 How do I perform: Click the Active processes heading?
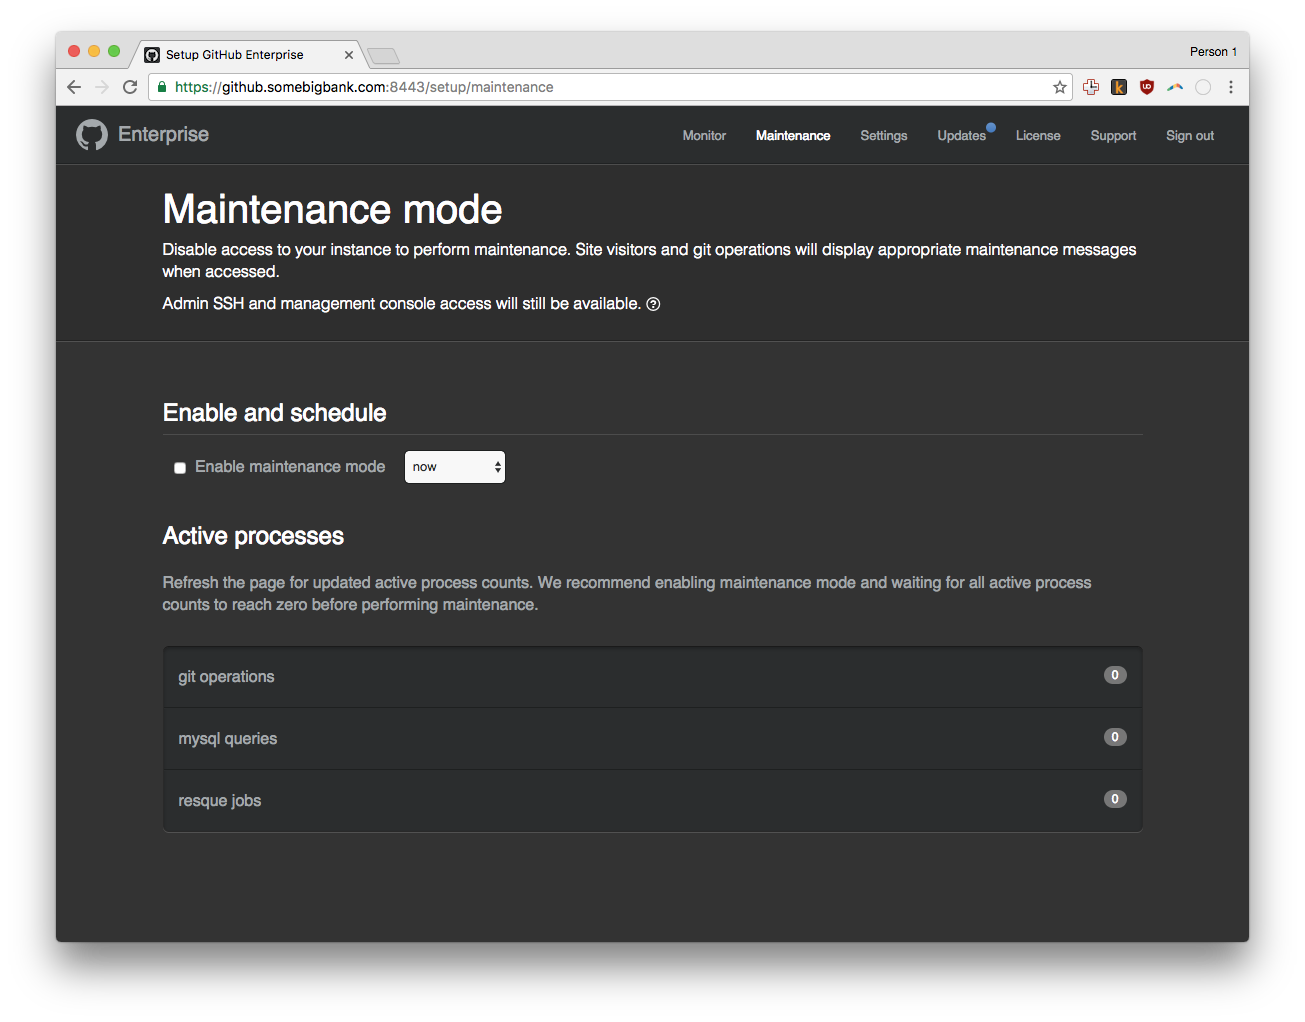pyautogui.click(x=253, y=536)
